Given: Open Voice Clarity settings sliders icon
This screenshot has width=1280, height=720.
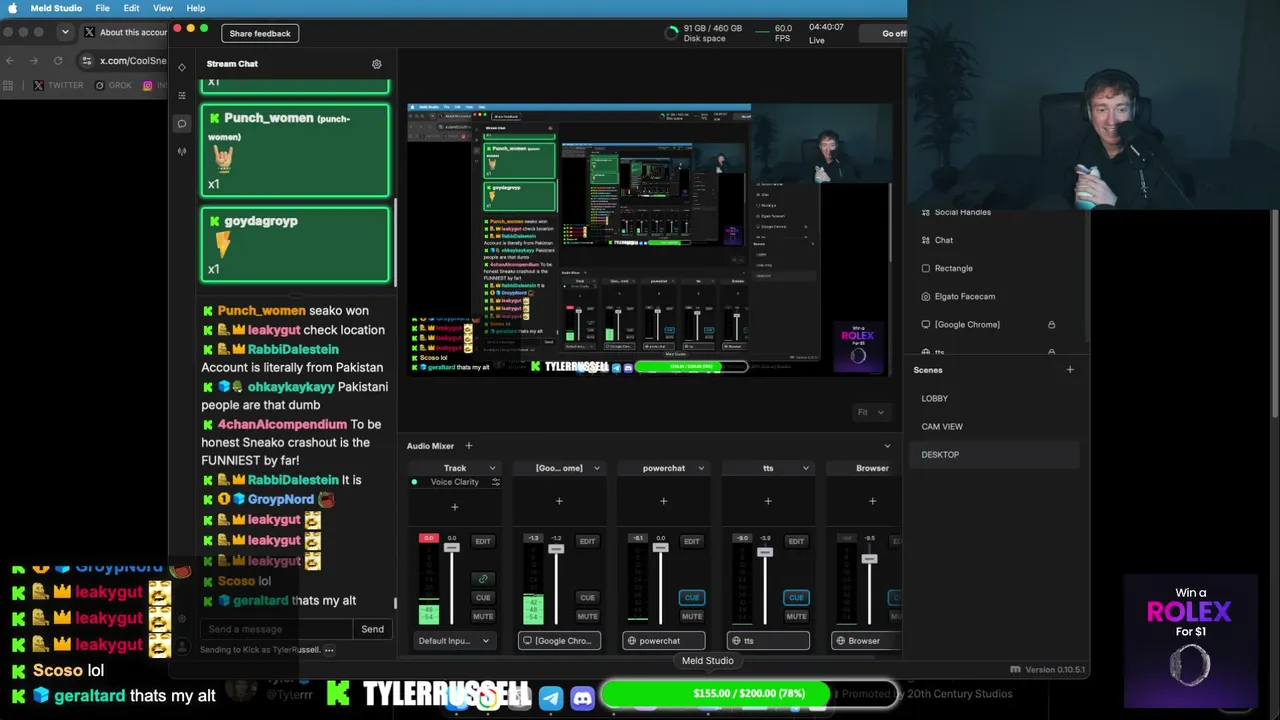Looking at the screenshot, I should pos(495,482).
